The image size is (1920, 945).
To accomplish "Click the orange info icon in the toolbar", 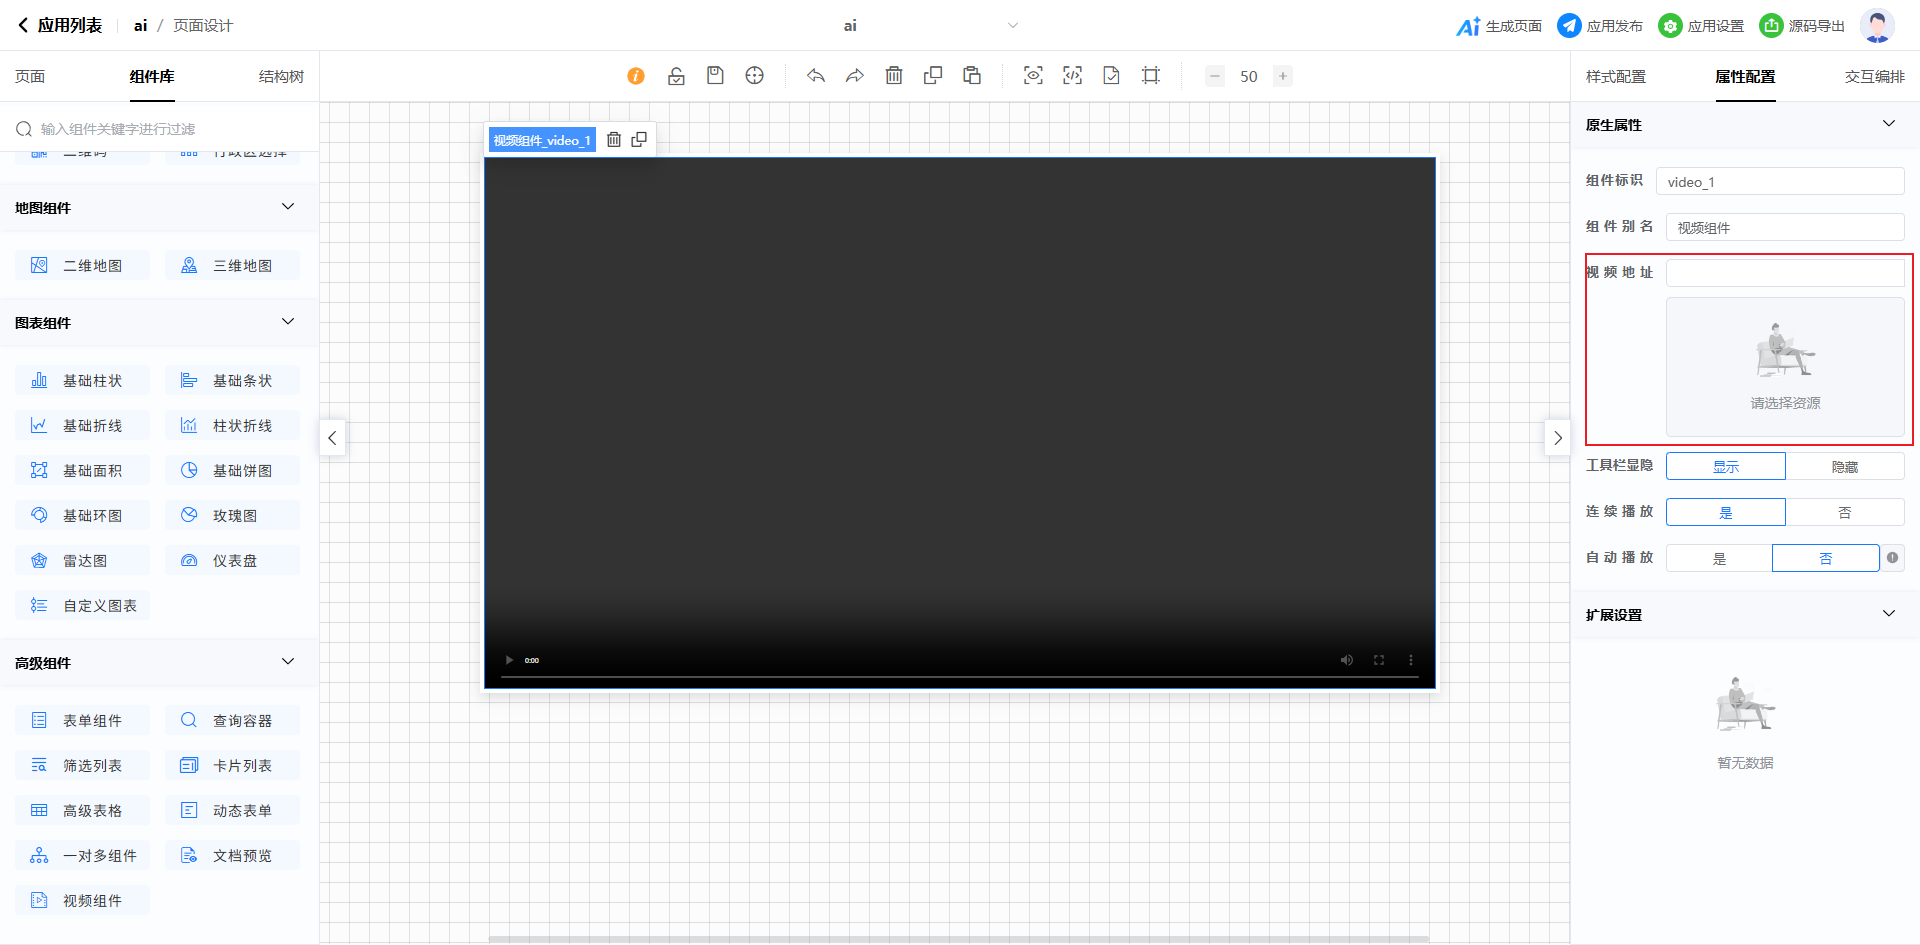I will click(x=636, y=76).
